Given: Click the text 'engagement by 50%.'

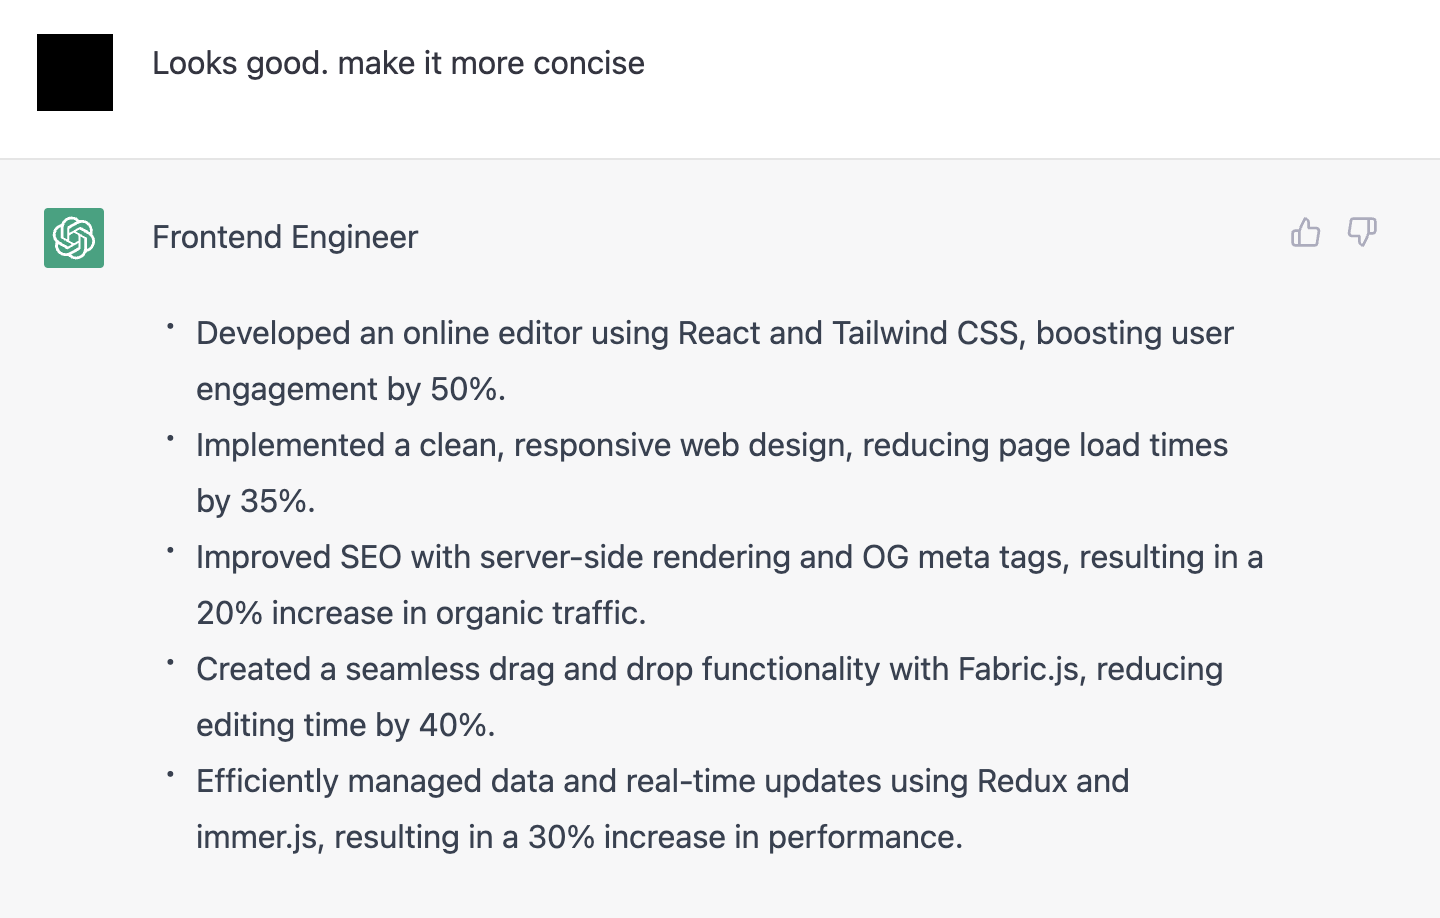Looking at the screenshot, I should (351, 389).
